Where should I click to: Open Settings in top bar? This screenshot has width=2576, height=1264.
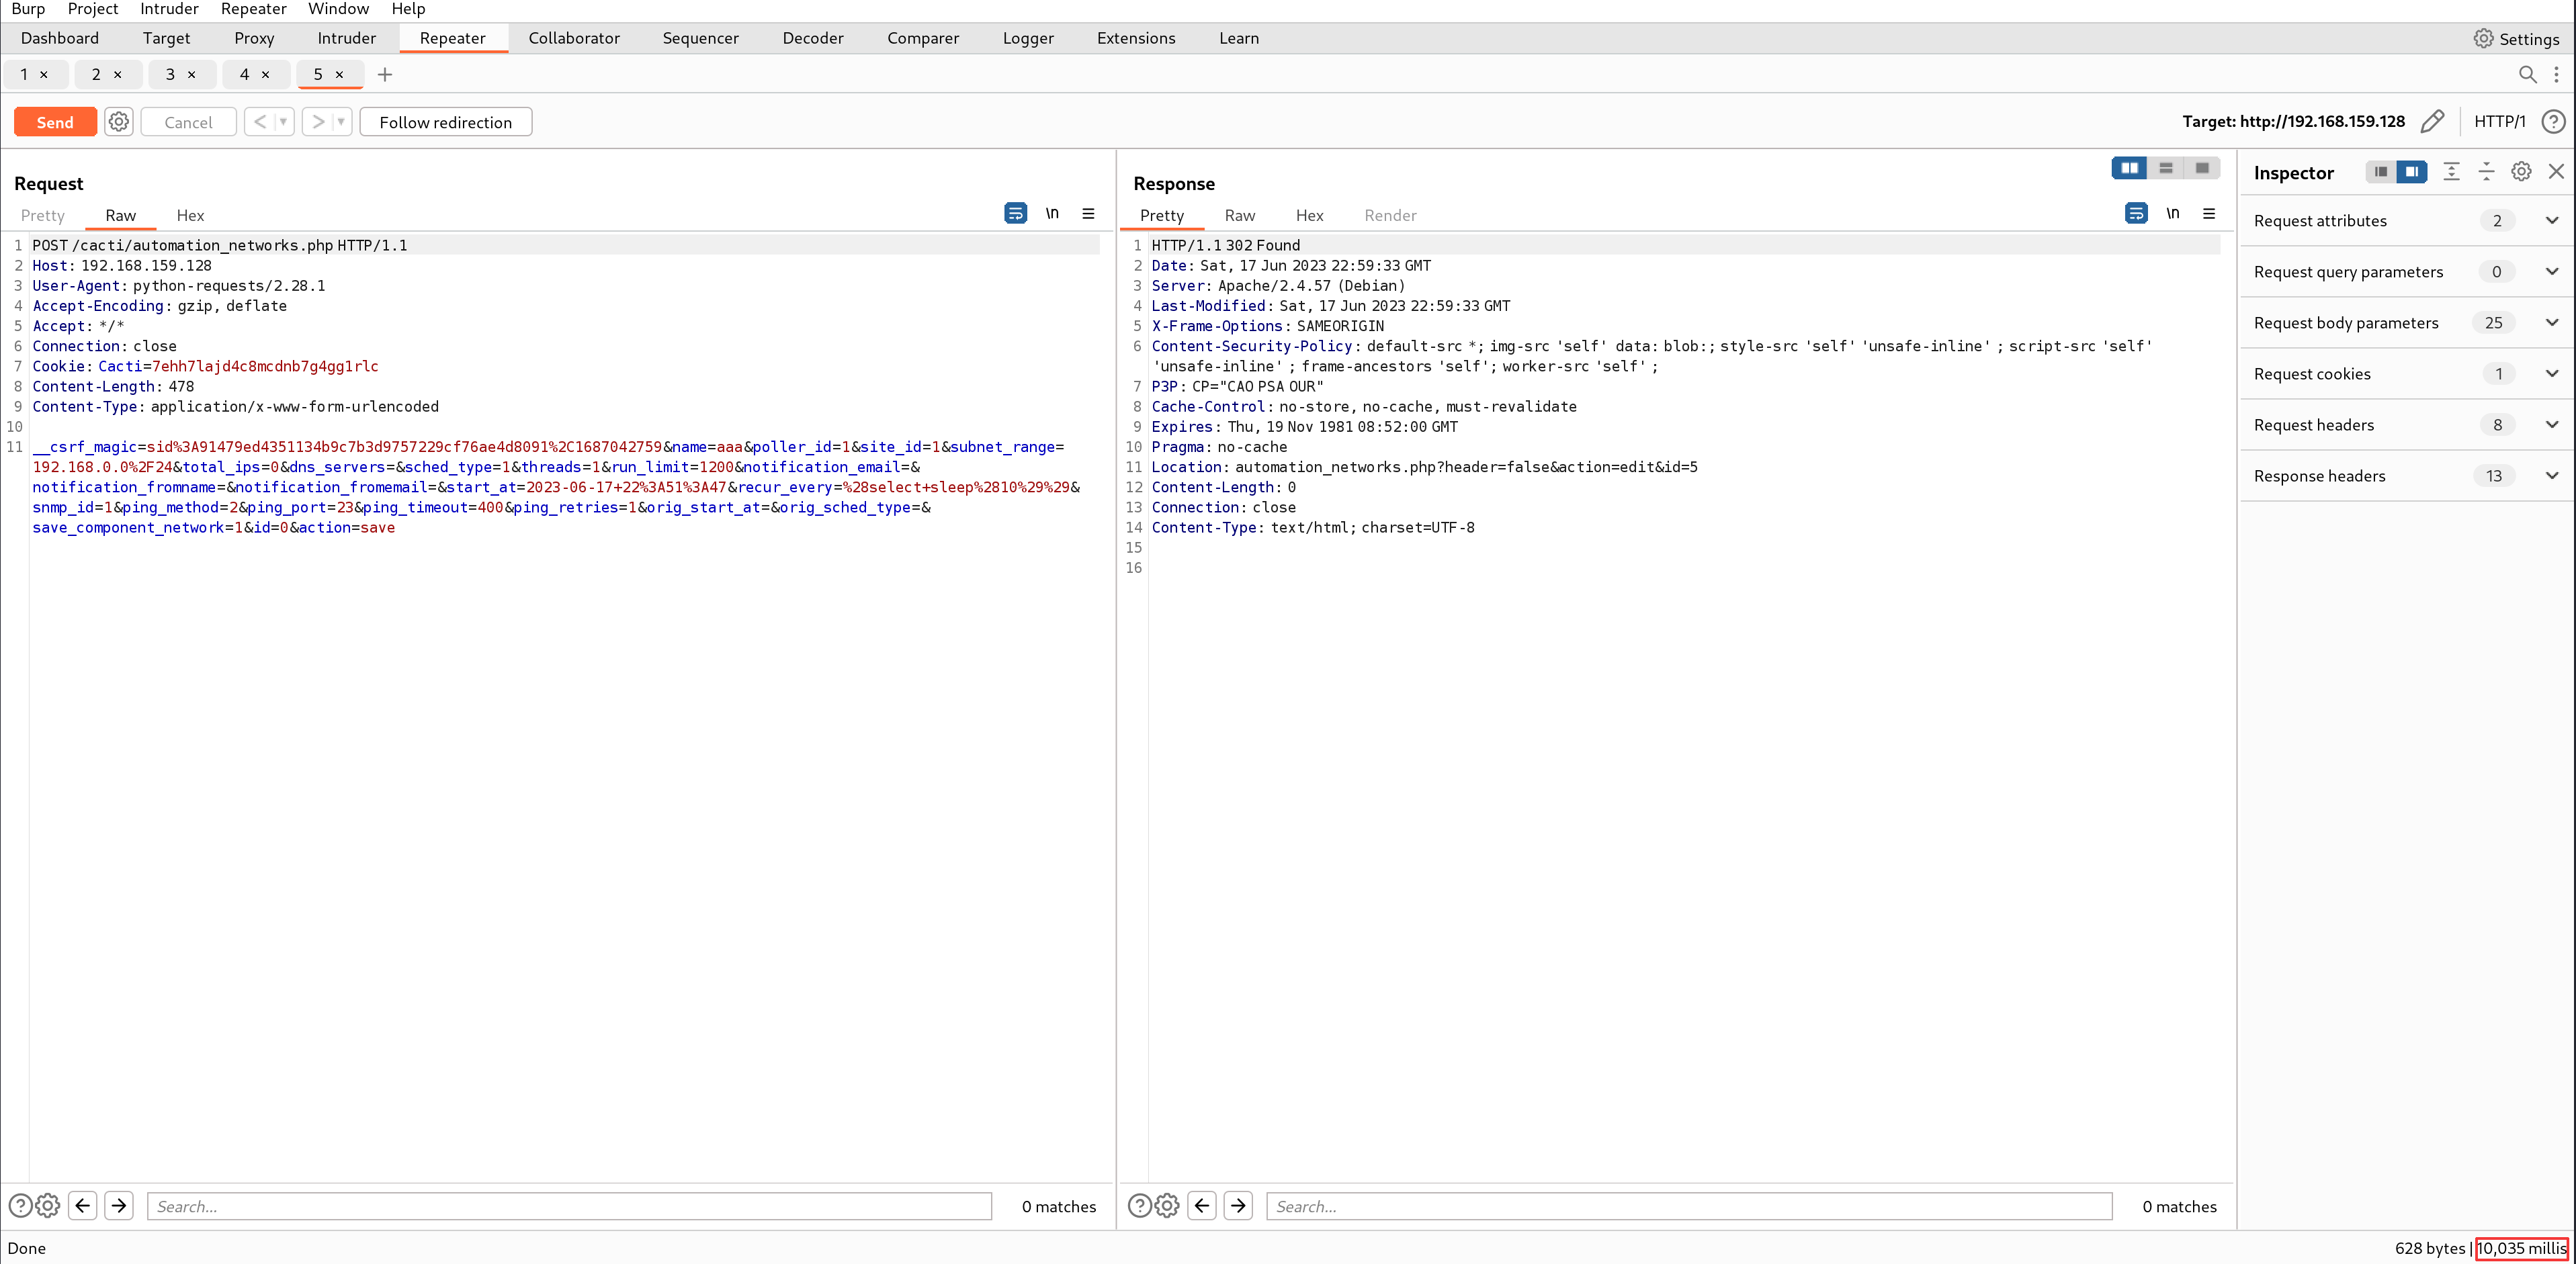pyautogui.click(x=2516, y=38)
